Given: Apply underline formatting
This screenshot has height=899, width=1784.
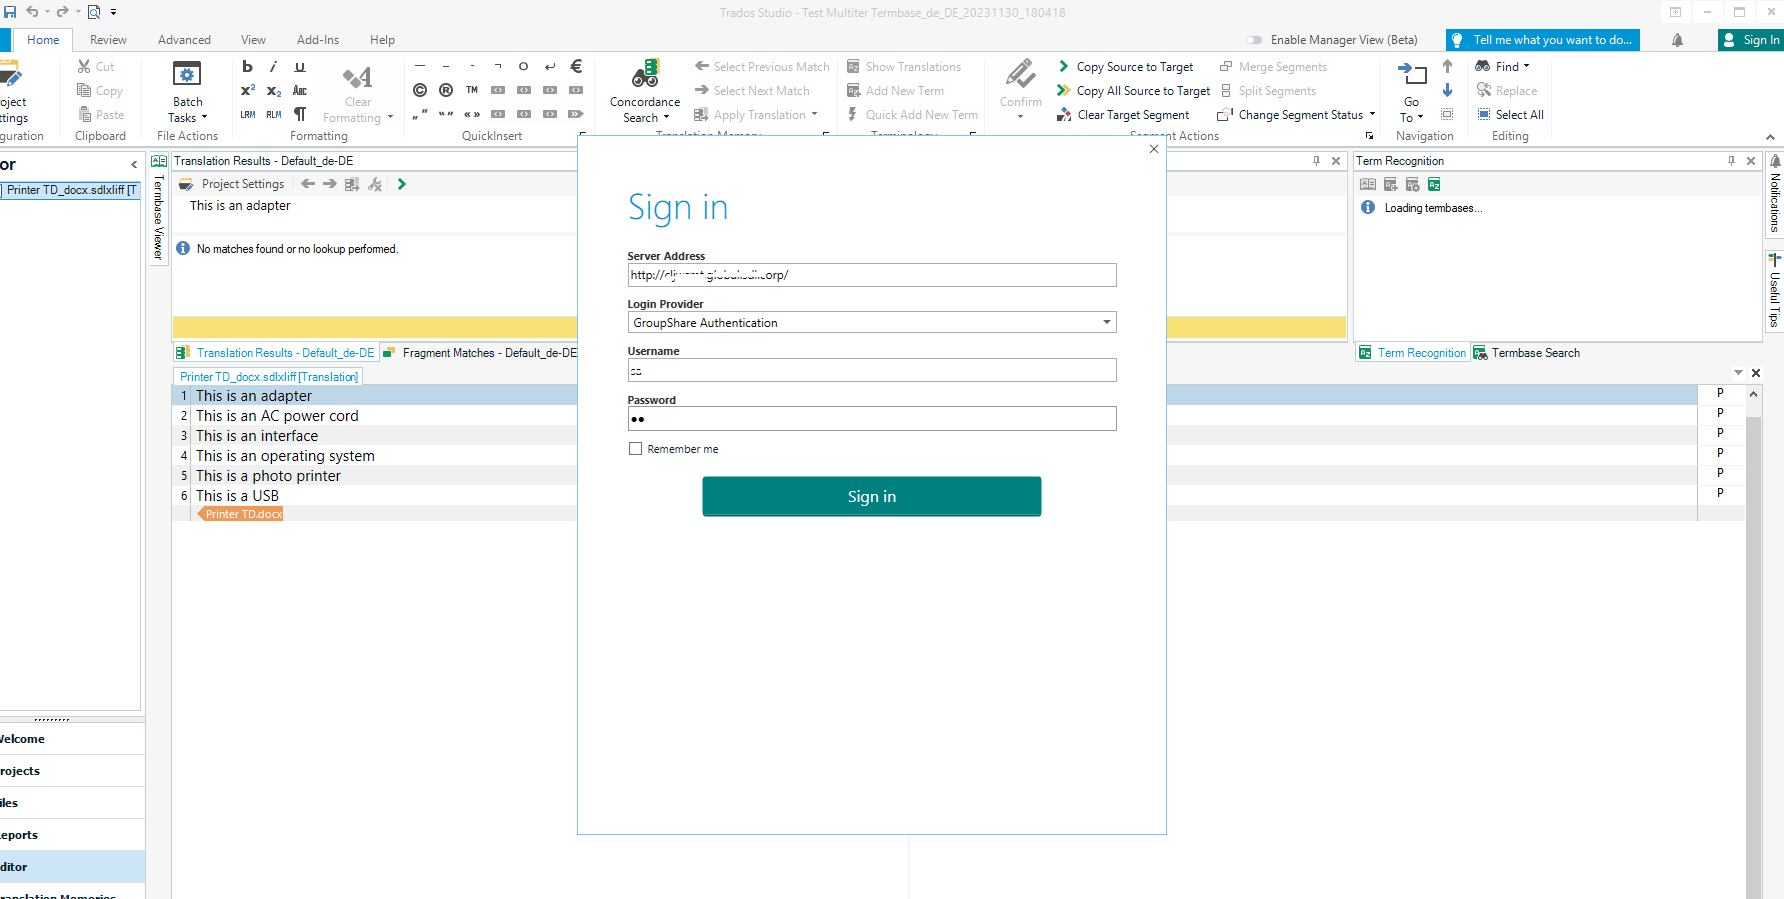Looking at the screenshot, I should click(x=300, y=67).
